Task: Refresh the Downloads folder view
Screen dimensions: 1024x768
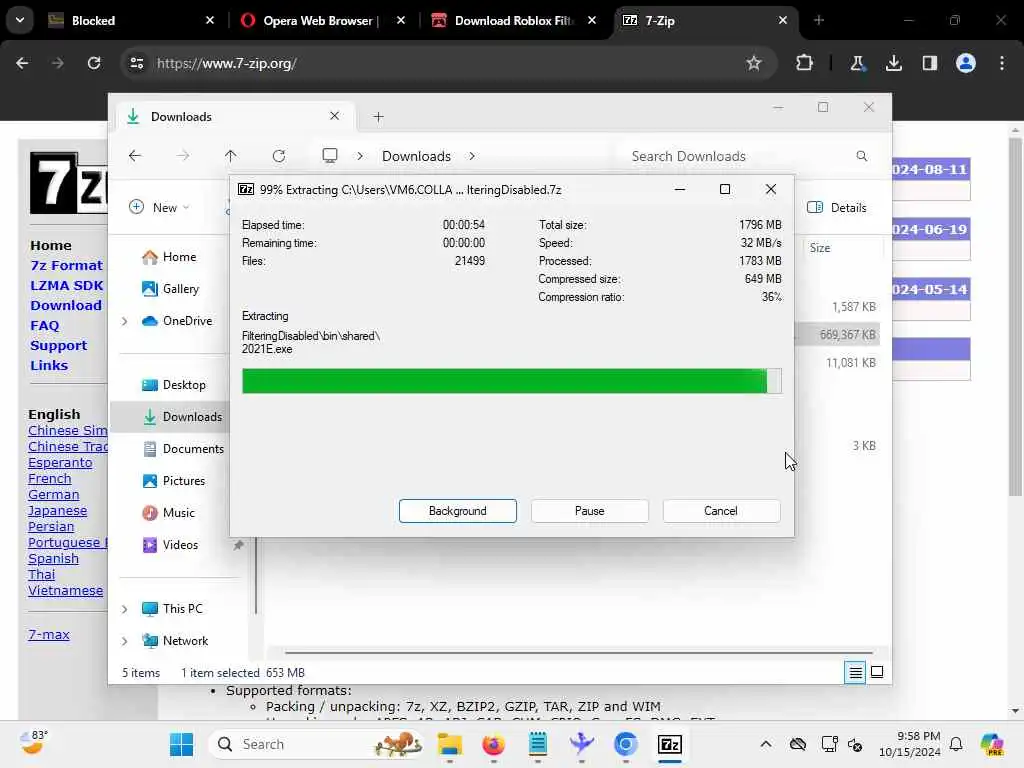Action: point(279,155)
